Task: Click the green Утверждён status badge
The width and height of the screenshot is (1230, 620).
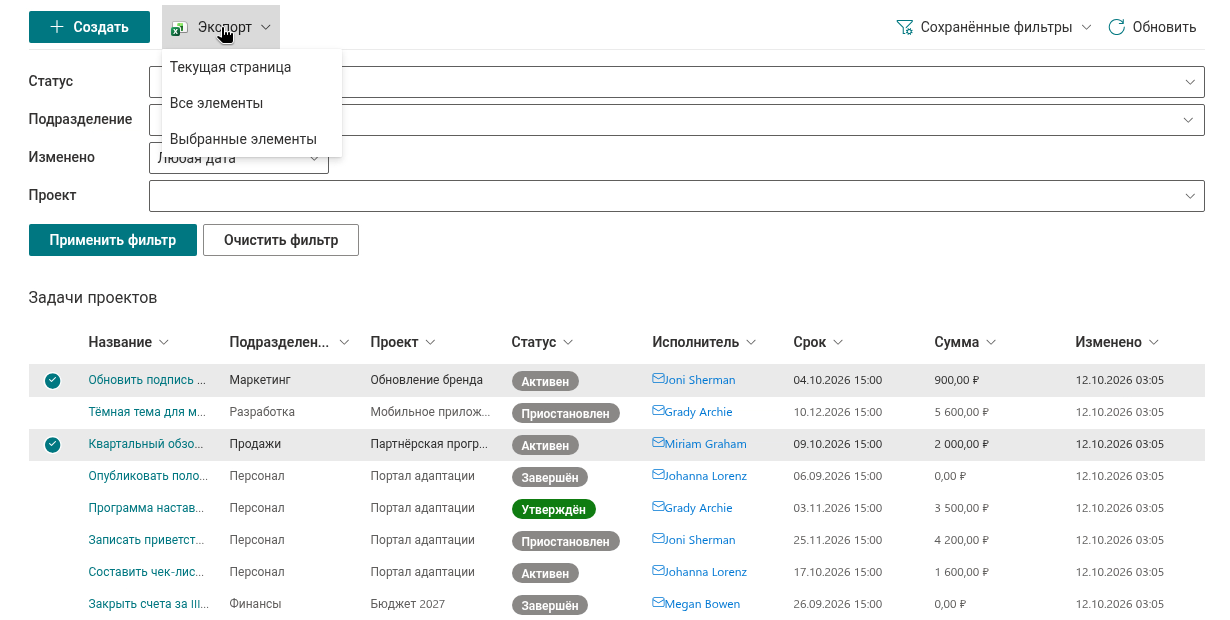Action: (x=554, y=509)
